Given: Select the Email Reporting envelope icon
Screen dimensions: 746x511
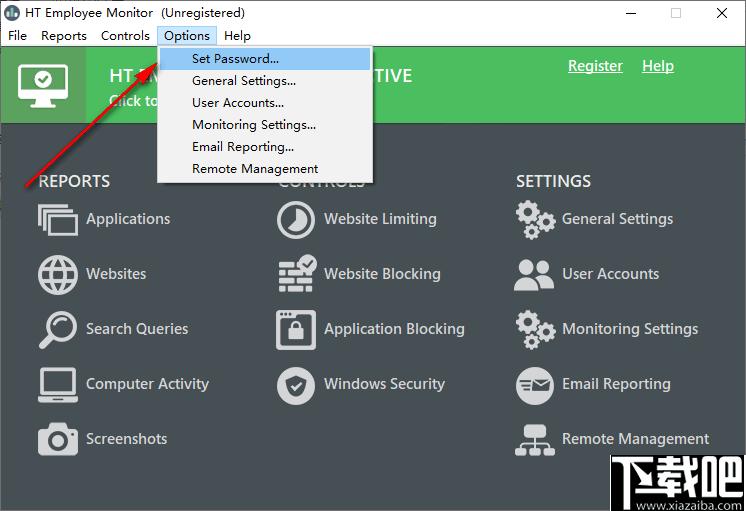Looking at the screenshot, I should pyautogui.click(x=534, y=384).
